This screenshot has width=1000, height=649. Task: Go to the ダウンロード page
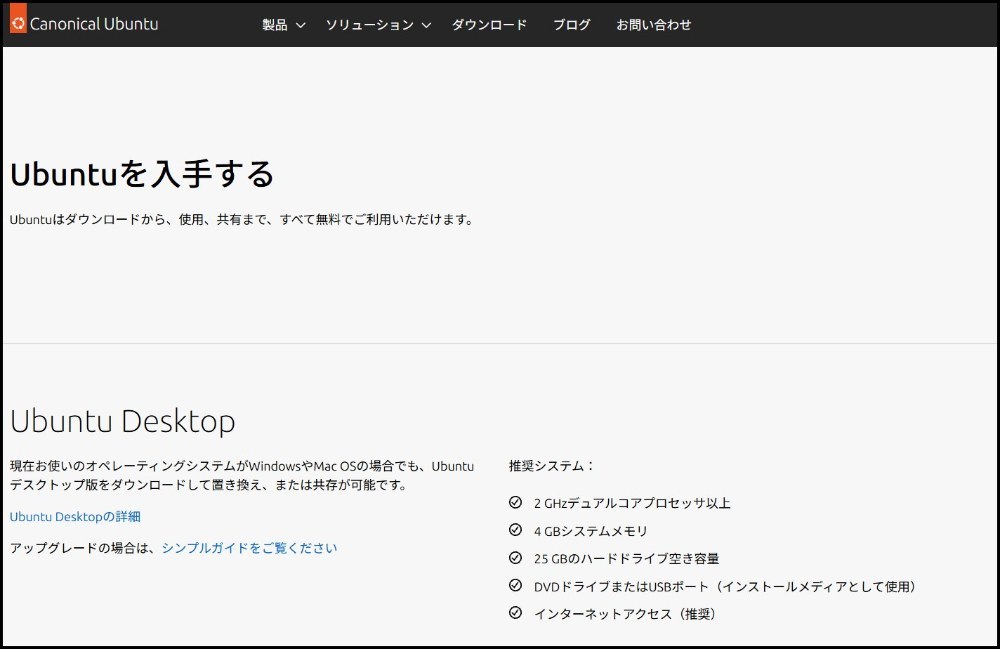(x=490, y=25)
